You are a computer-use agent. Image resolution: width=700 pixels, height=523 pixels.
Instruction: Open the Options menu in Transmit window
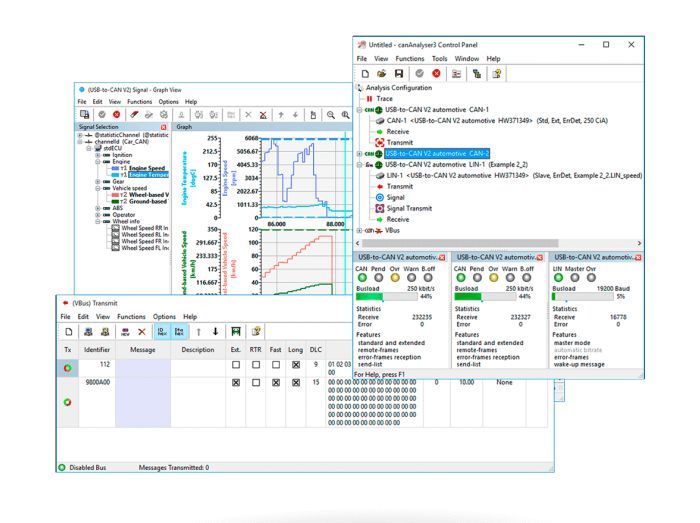pos(164,317)
